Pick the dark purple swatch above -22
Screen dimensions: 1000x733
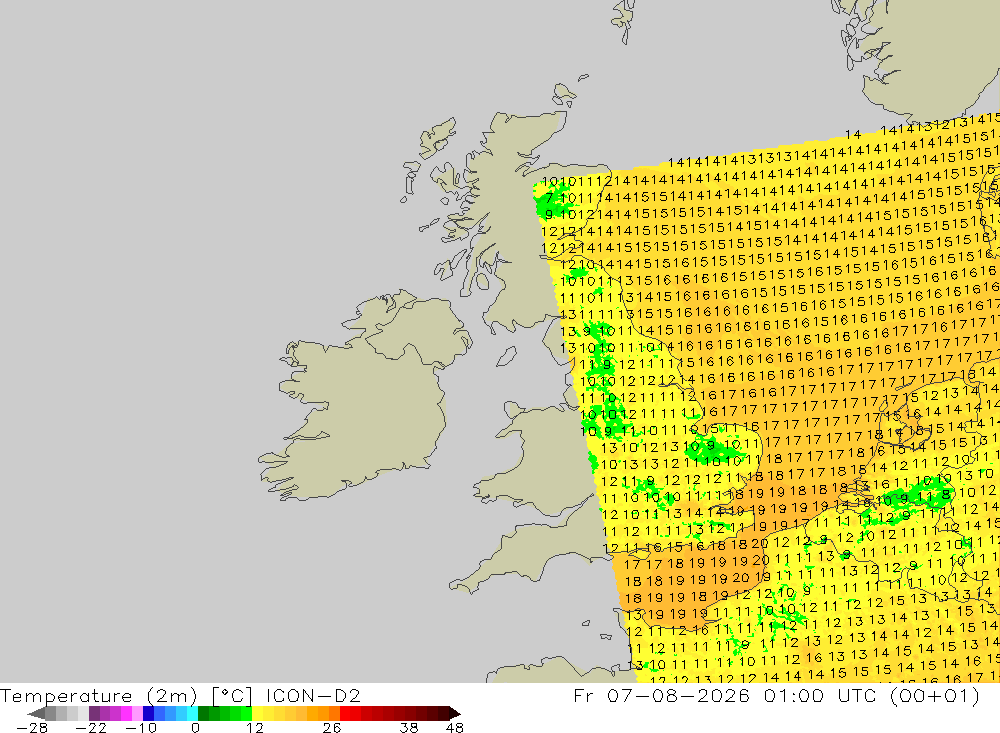(94, 713)
